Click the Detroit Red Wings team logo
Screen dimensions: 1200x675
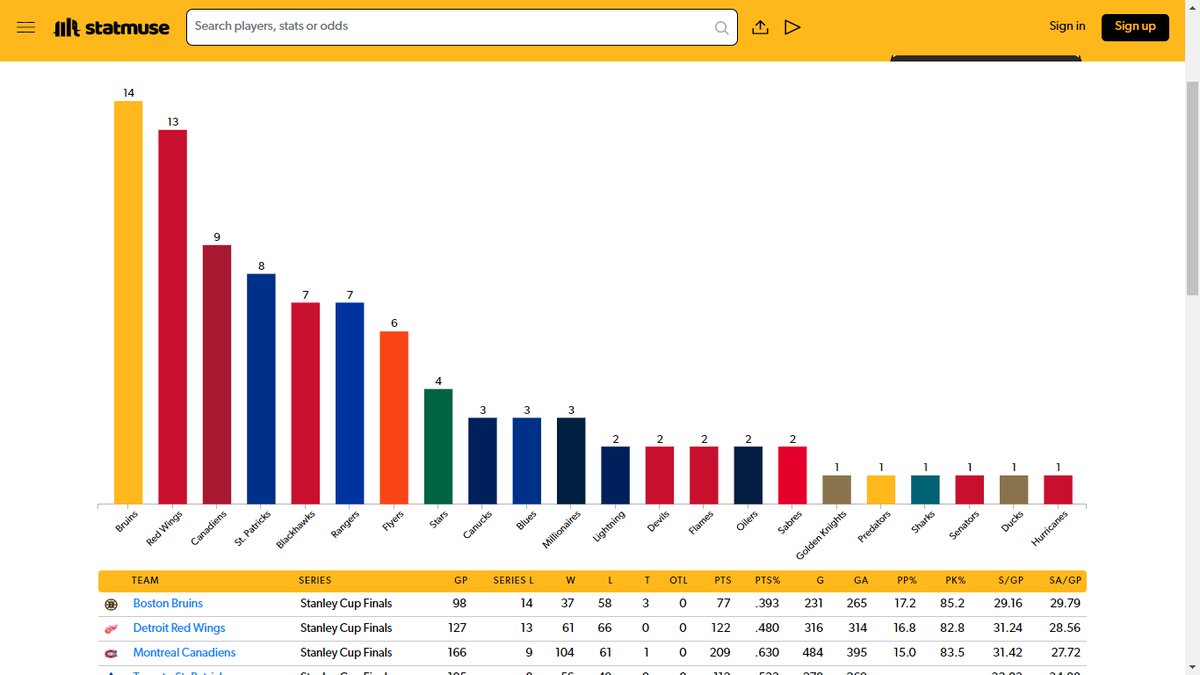pyautogui.click(x=111, y=628)
